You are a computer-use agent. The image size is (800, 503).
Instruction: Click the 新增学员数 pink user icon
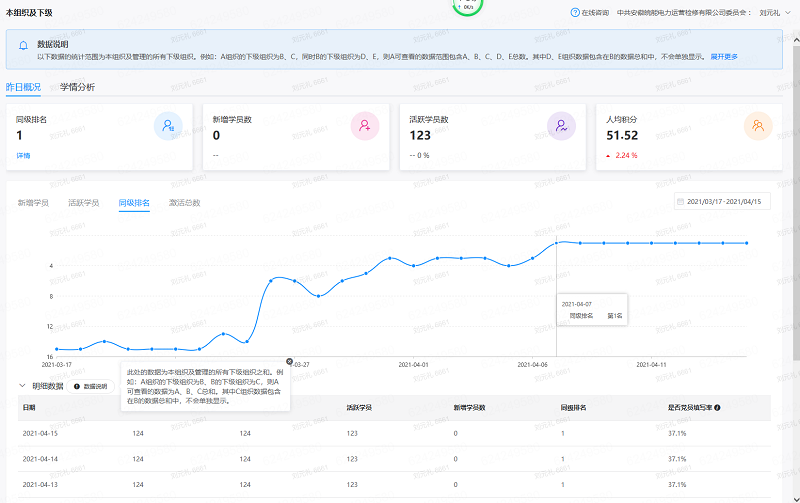click(x=365, y=126)
